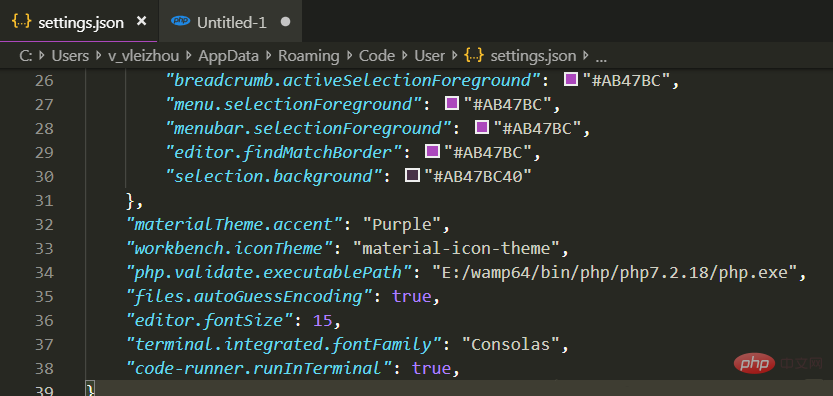This screenshot has width=833, height=396.
Task: Expand breadcrumb arrow between Users and v_vleizhou
Action: (98, 55)
